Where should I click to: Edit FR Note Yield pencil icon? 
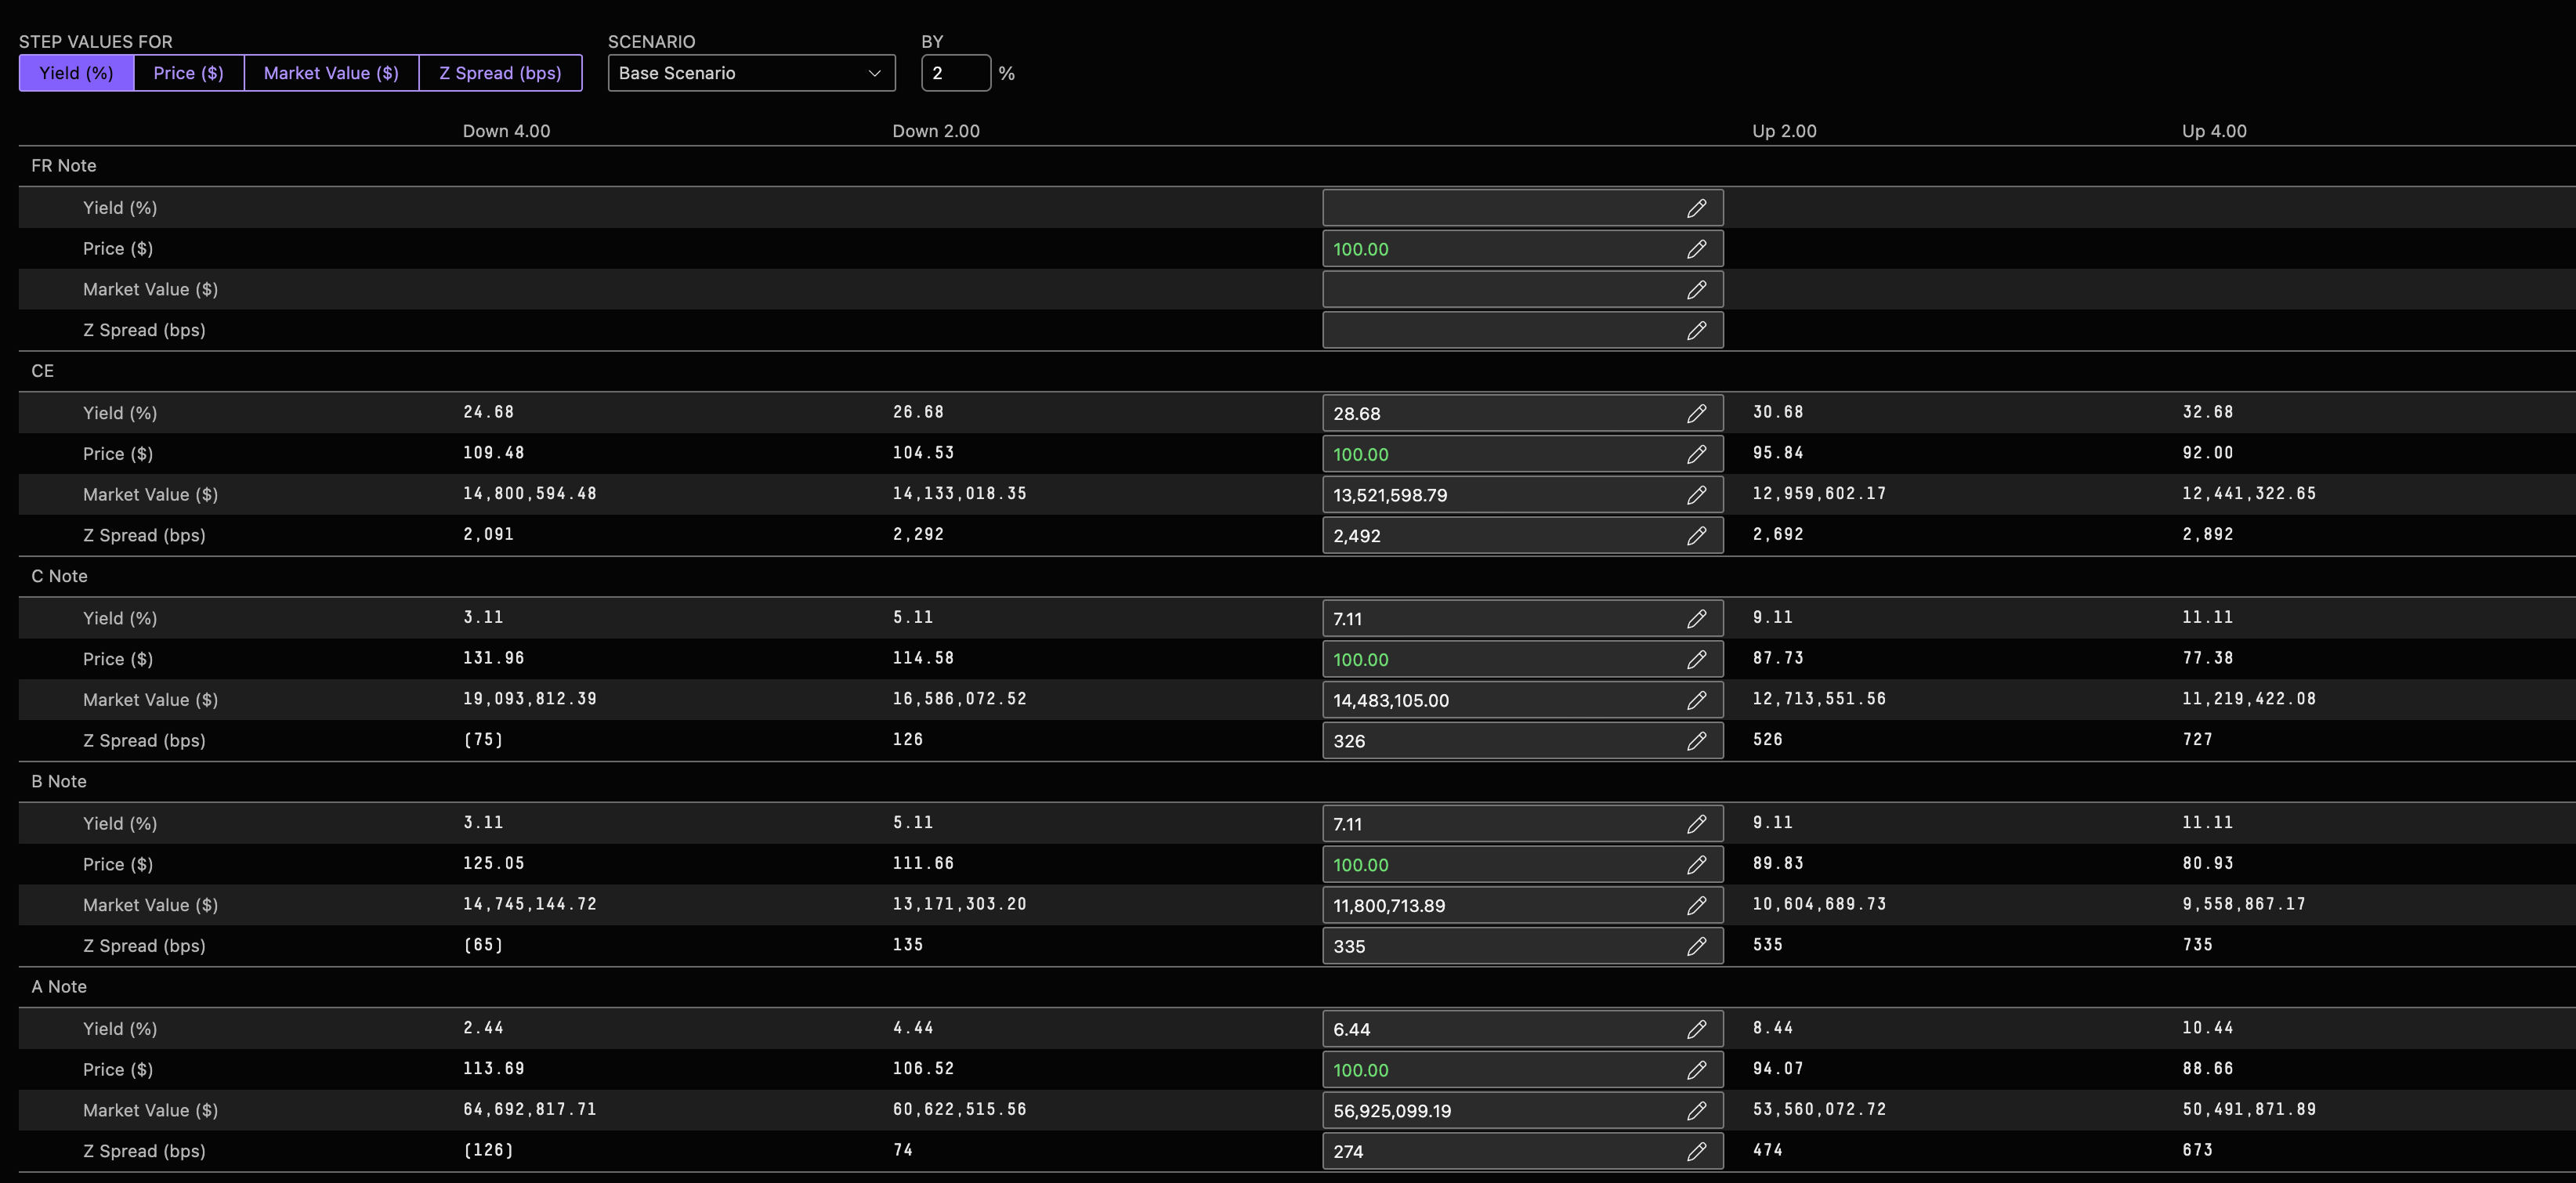1696,208
